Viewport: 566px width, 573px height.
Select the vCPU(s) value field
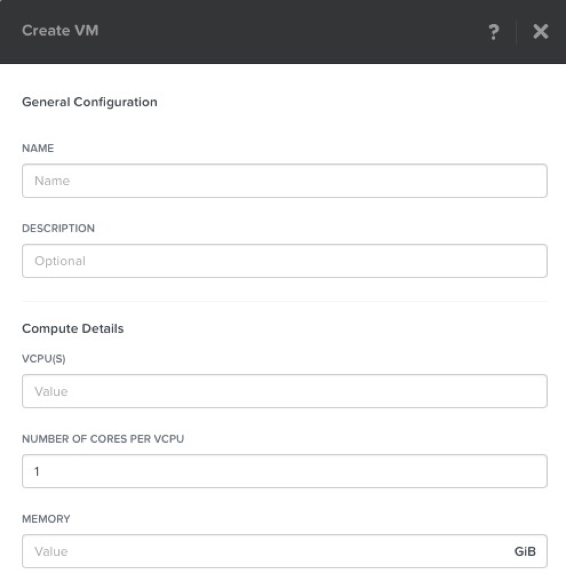pos(285,391)
